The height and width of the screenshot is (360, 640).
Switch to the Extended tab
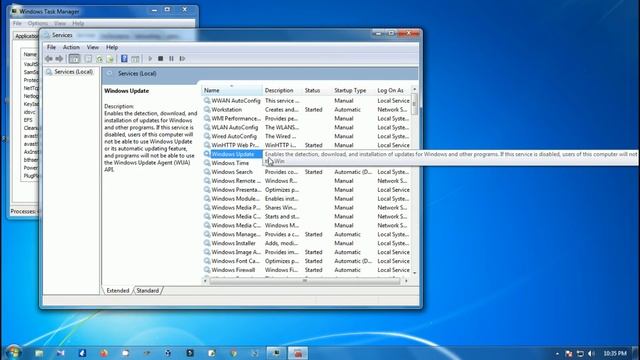(x=118, y=291)
